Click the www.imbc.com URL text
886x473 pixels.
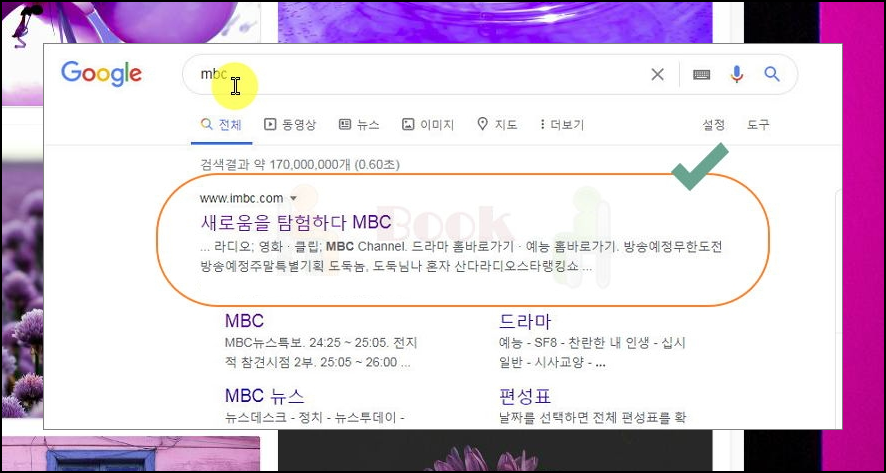[x=241, y=198]
